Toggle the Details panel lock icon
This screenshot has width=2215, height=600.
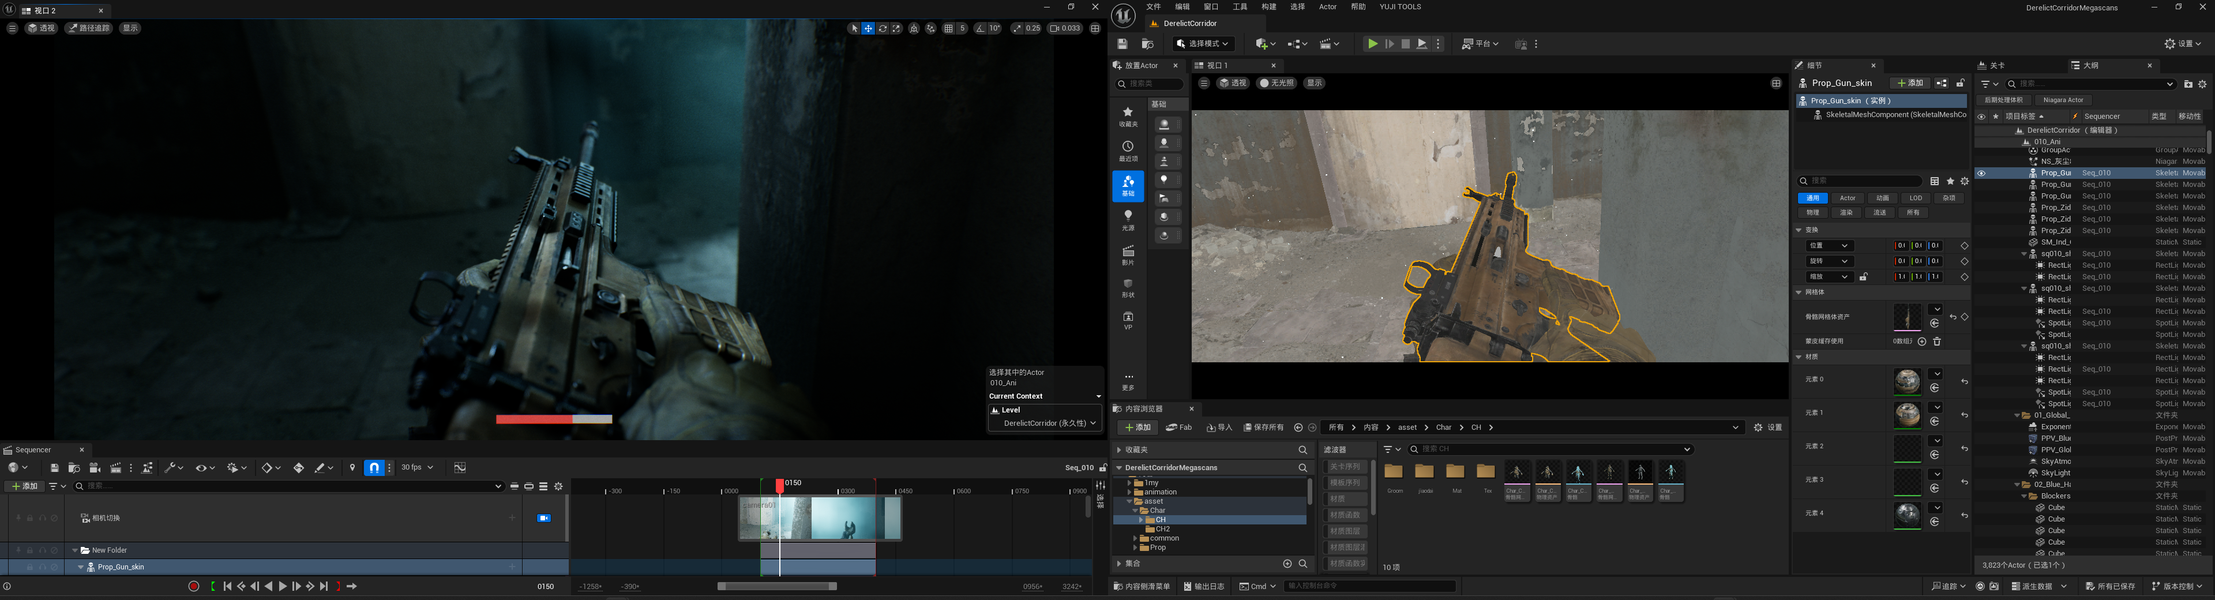(x=1961, y=83)
